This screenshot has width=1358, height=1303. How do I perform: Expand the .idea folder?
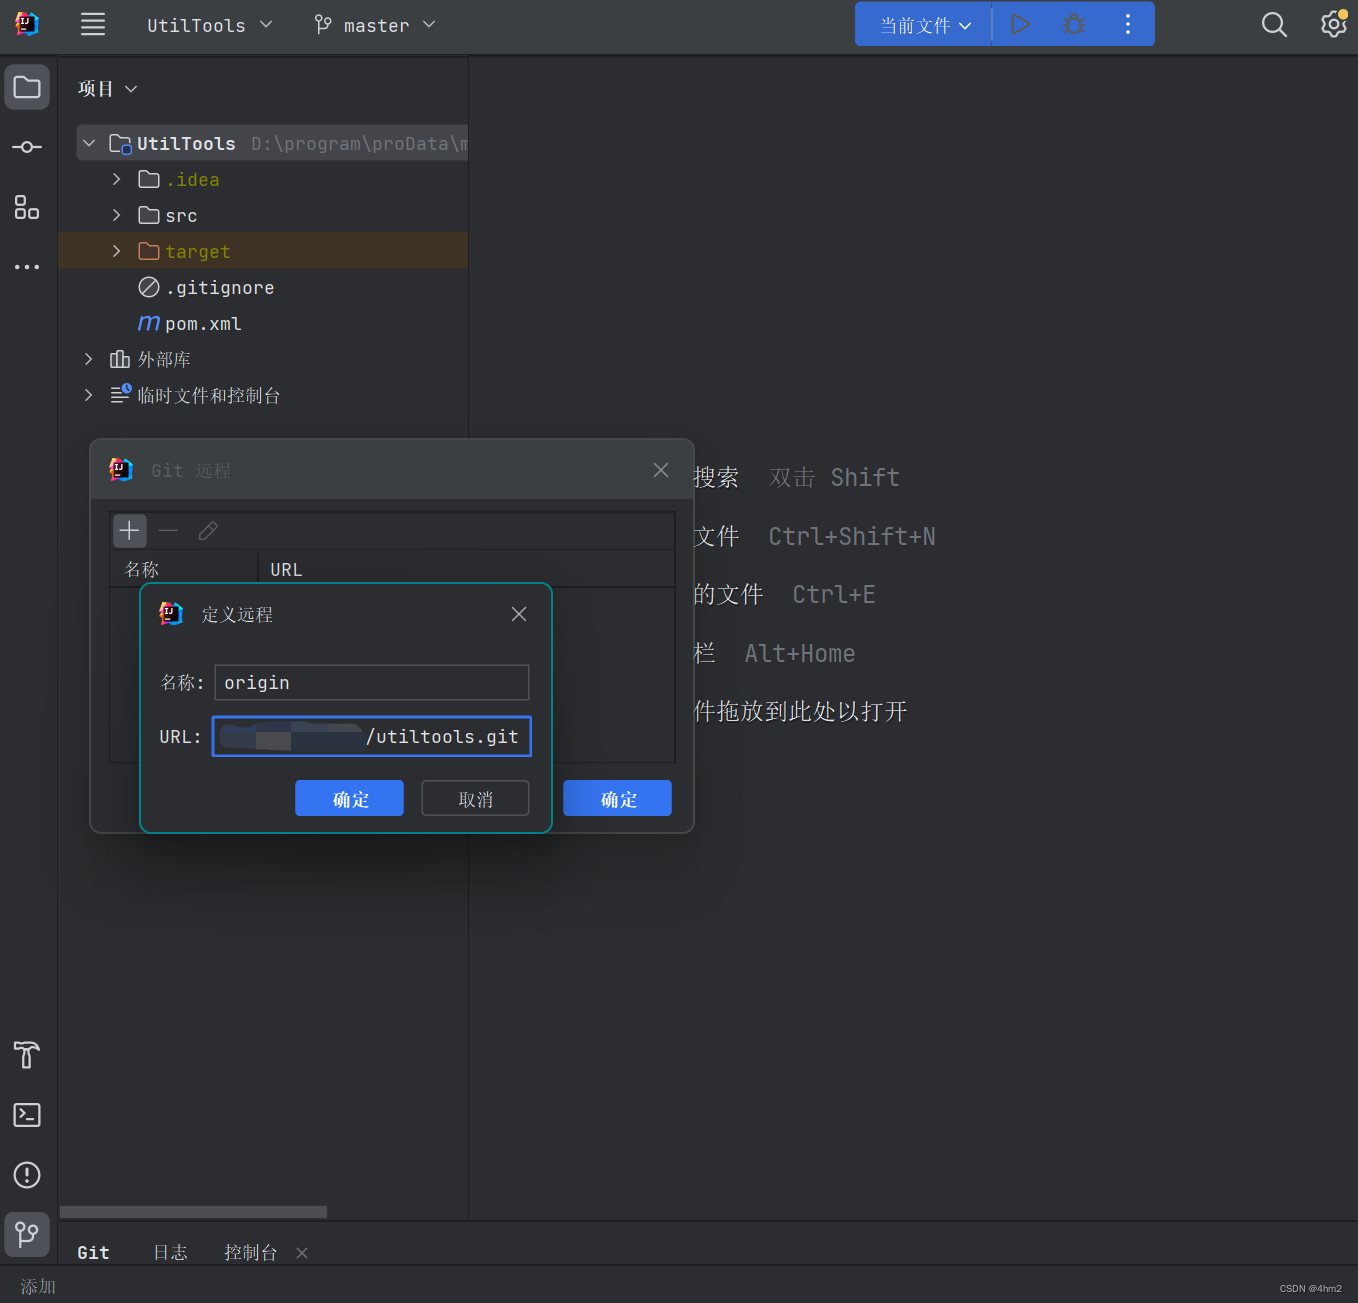pyautogui.click(x=117, y=179)
